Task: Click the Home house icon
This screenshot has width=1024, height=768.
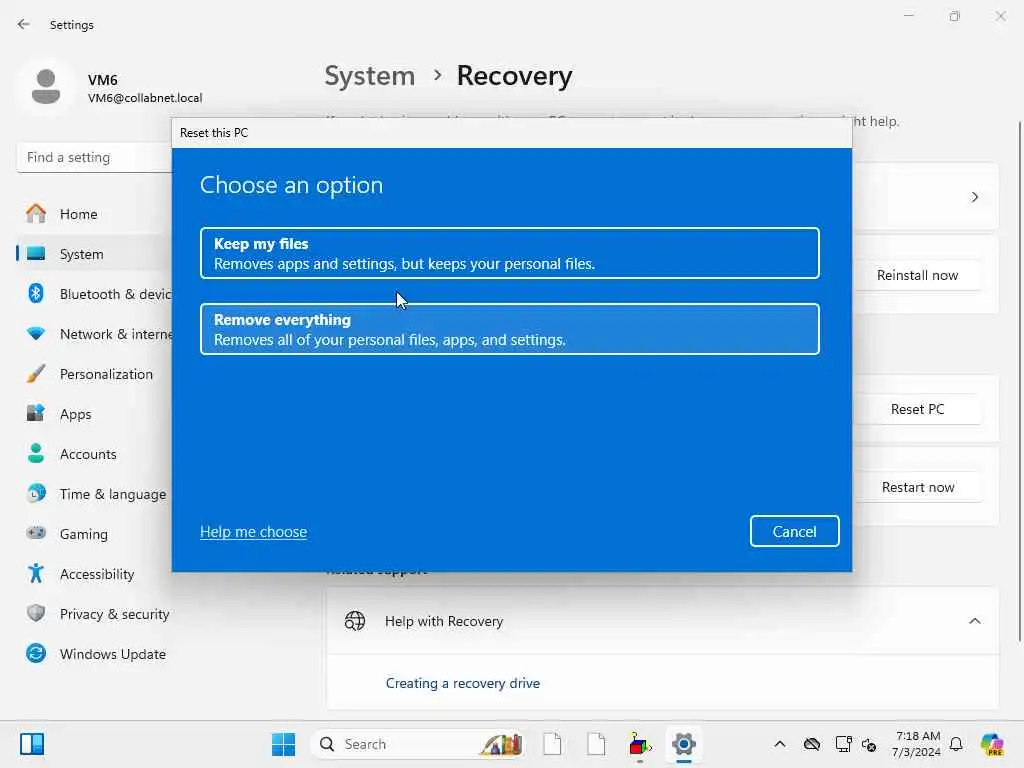Action: coord(36,214)
